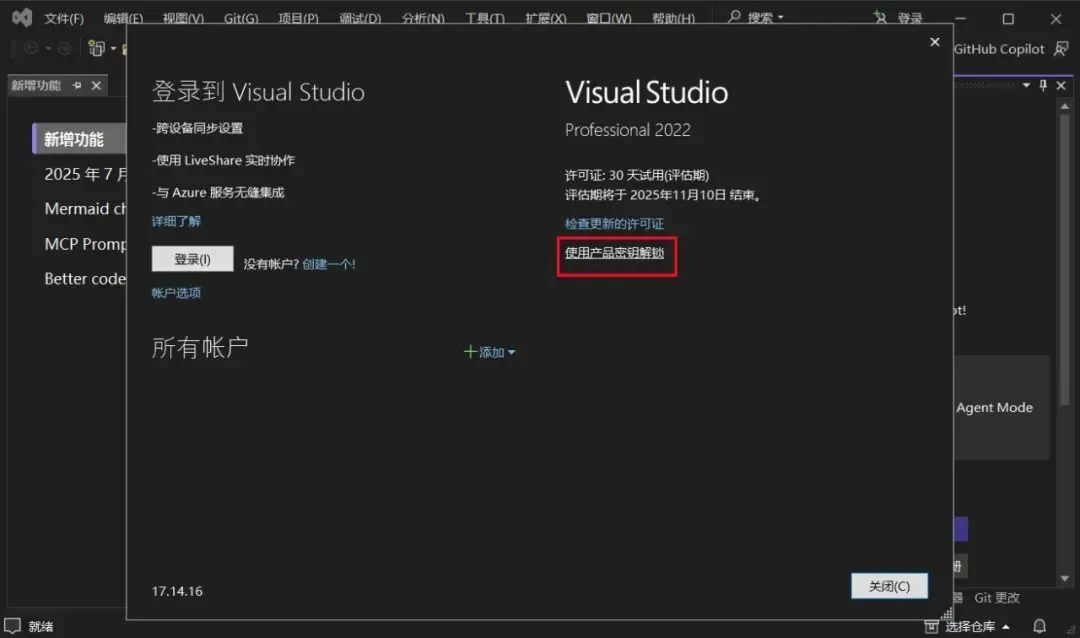Click the 关闭(C) button

889,586
